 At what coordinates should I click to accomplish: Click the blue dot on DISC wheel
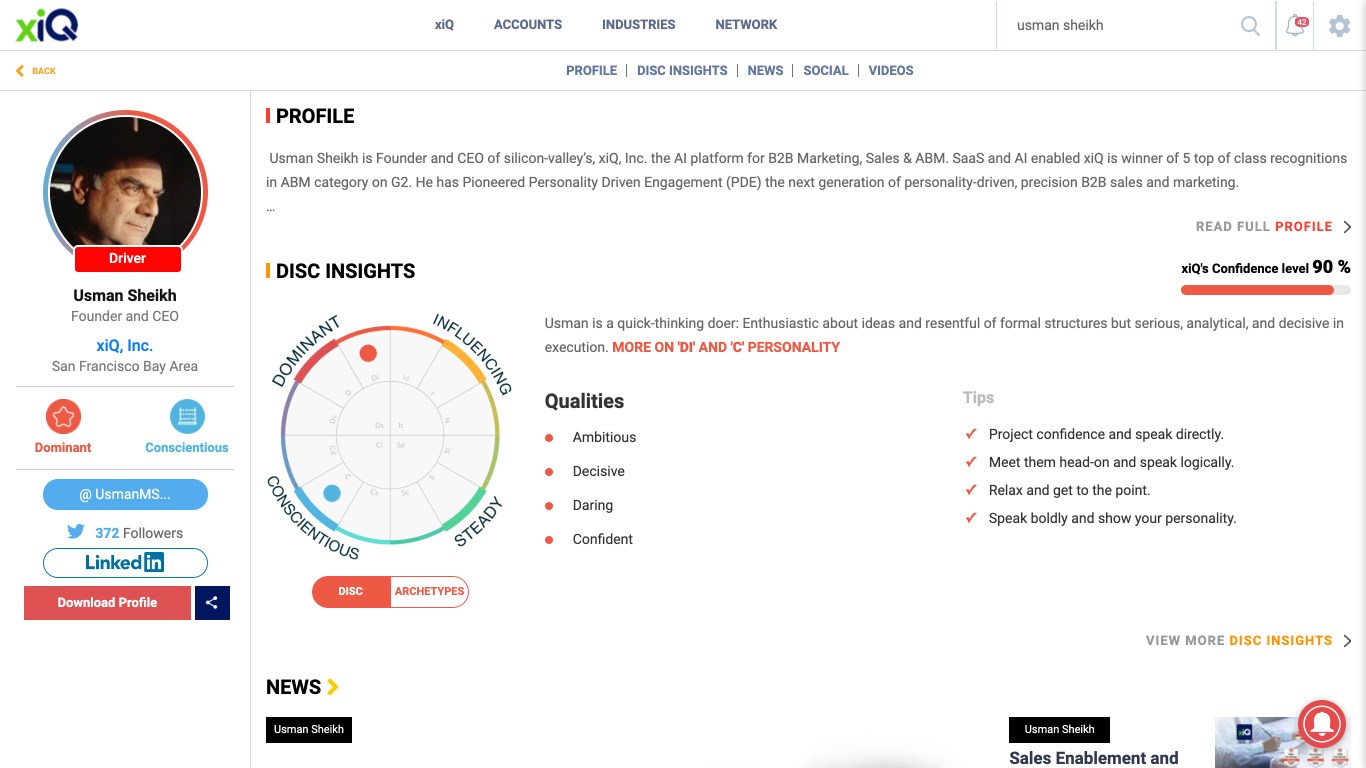click(332, 493)
